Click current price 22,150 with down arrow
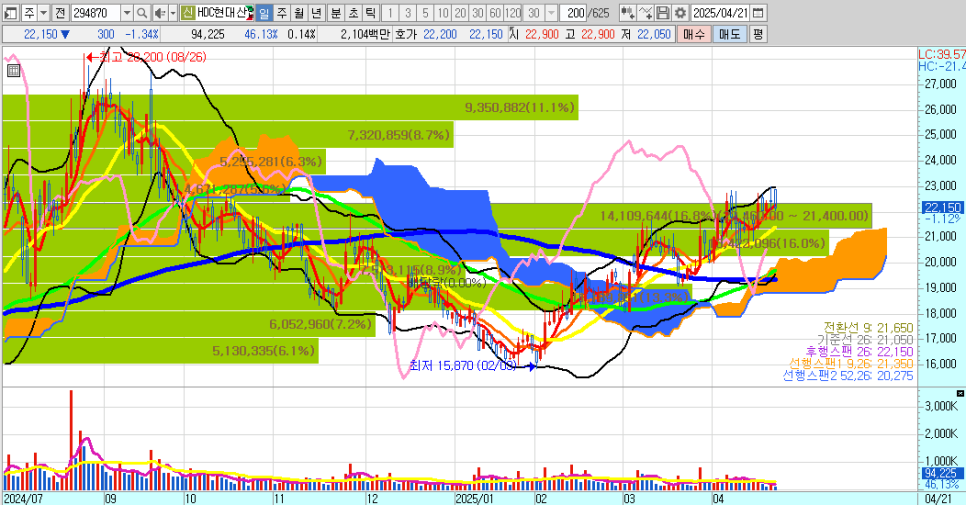Viewport: 966px width, 505px height. 47,34
